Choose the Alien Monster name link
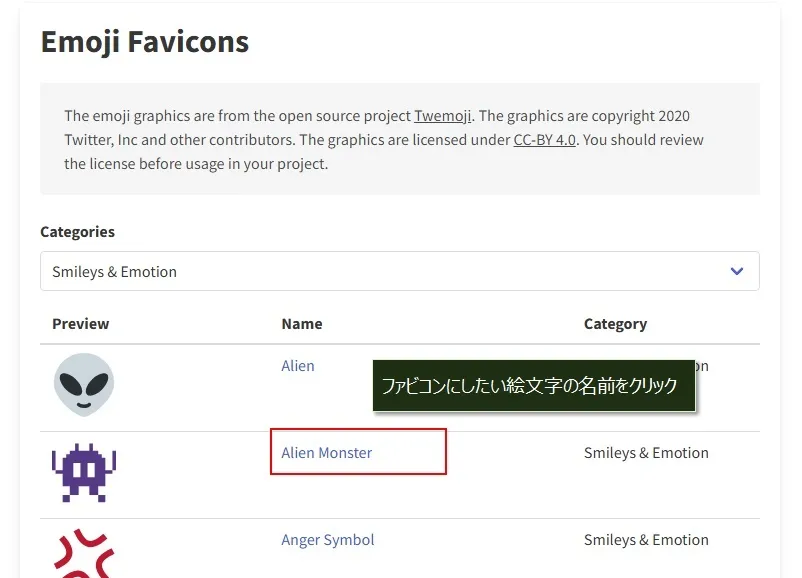 tap(327, 453)
